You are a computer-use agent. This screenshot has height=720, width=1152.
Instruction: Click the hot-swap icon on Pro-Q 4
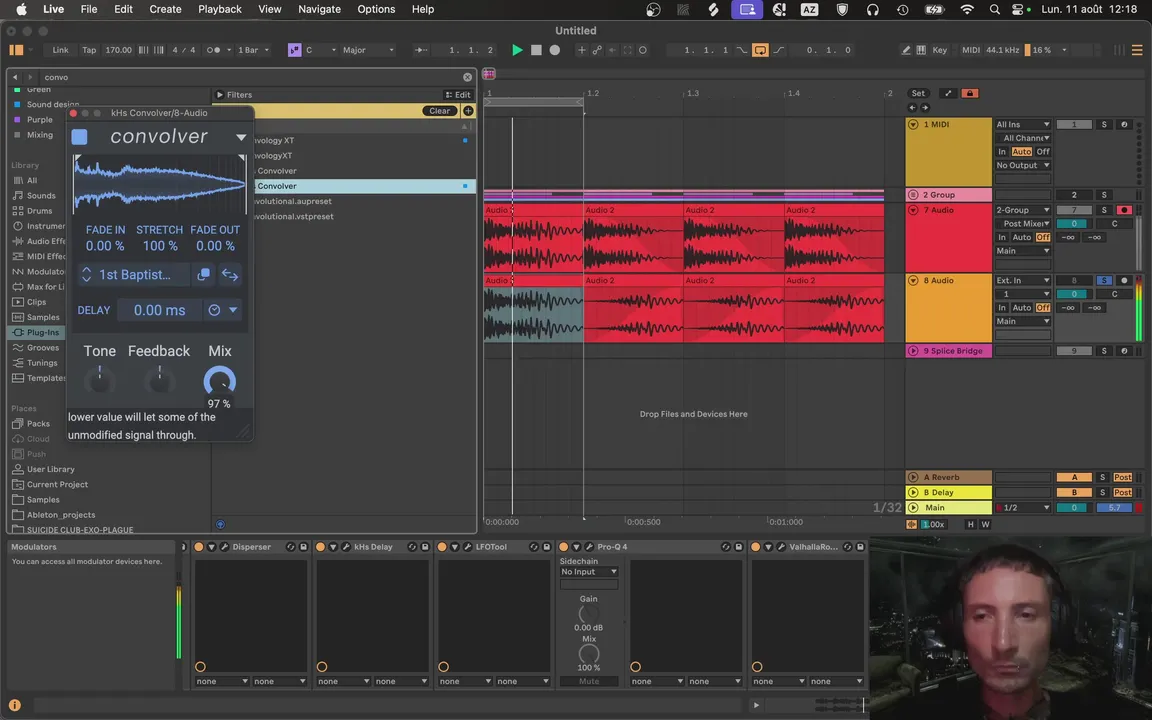pyautogui.click(x=726, y=547)
